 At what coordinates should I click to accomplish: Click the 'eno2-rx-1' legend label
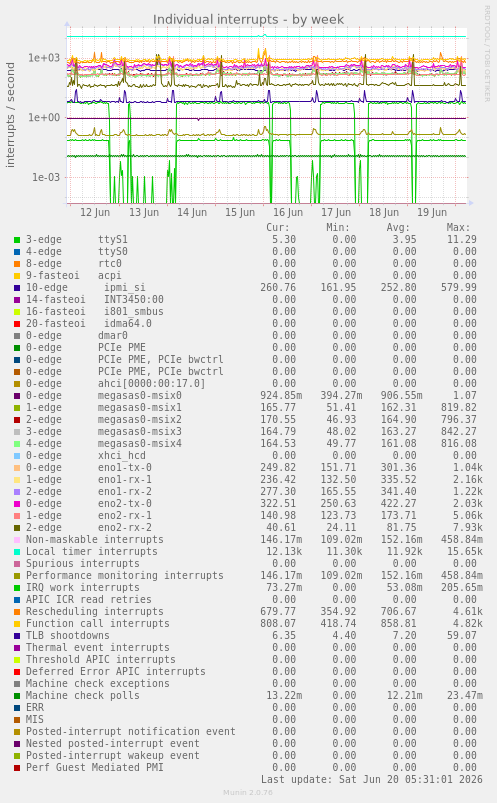coord(125,516)
